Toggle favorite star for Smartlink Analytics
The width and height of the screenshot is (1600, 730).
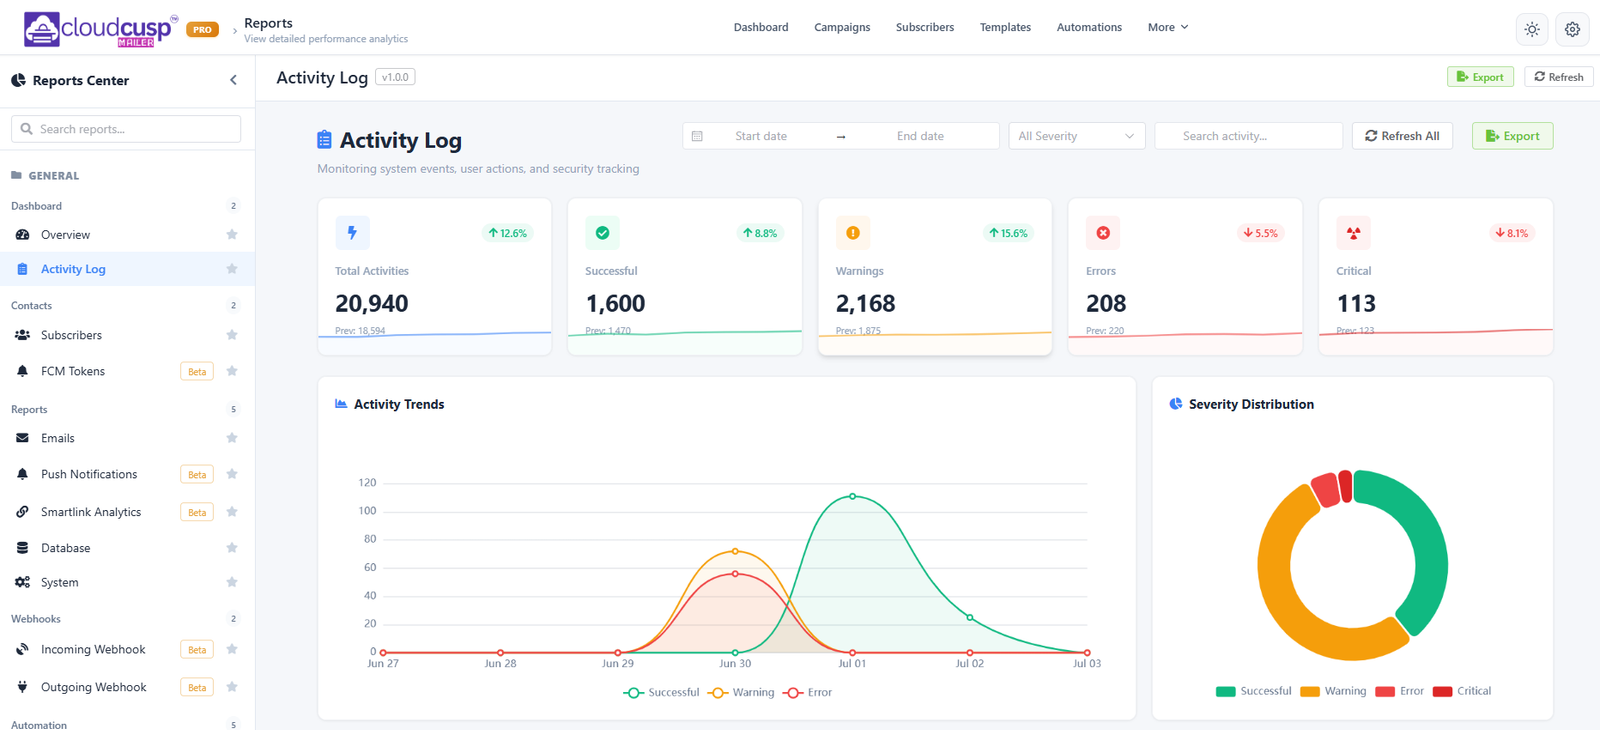pos(232,512)
